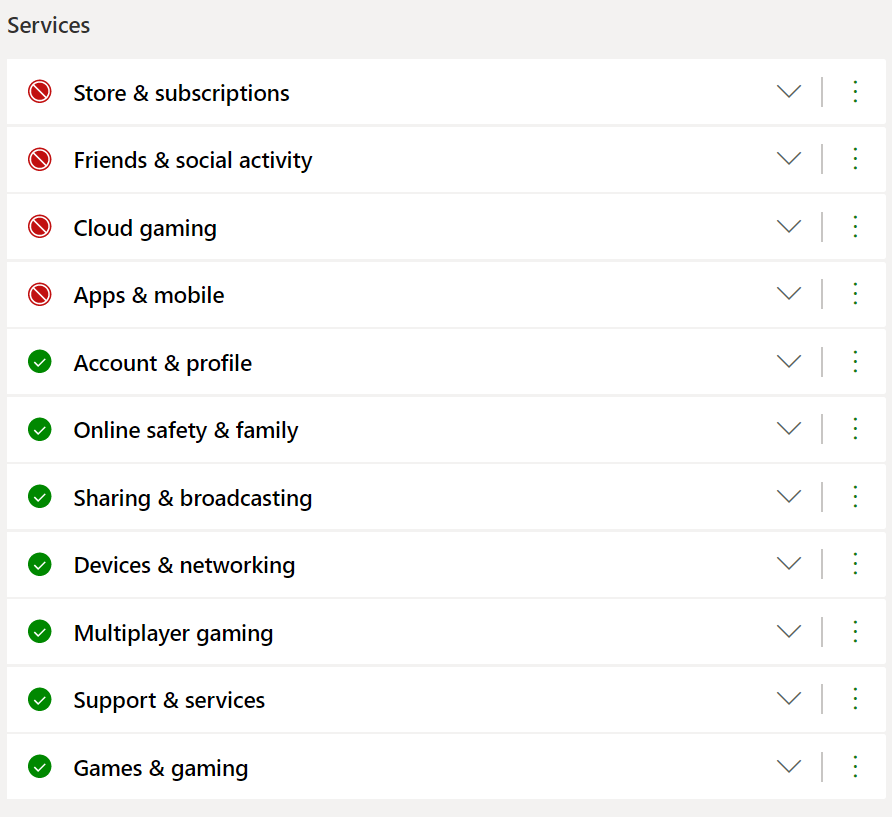
Task: Select the Friends & social activity row label
Action: click(x=193, y=160)
